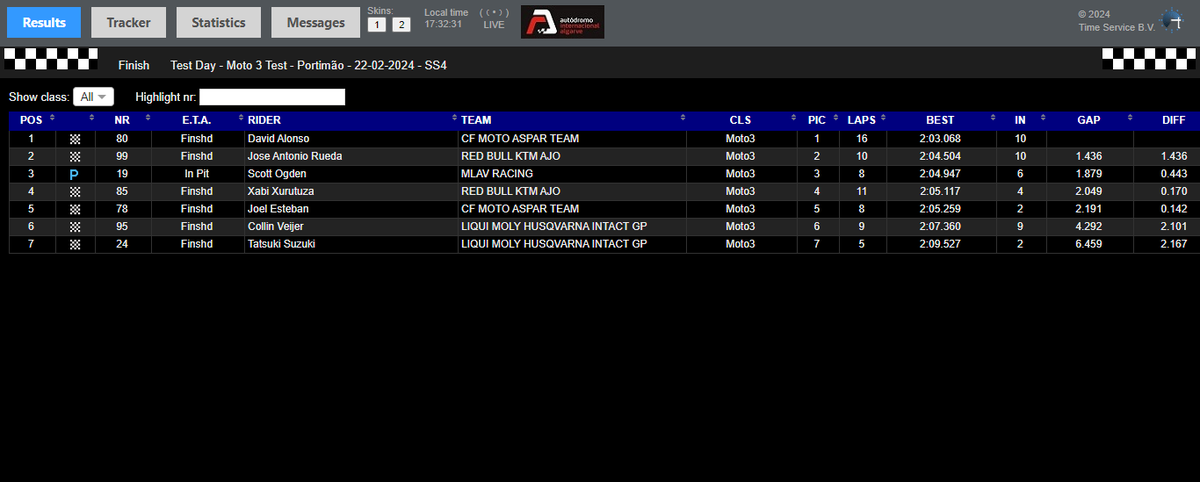The height and width of the screenshot is (482, 1200).
Task: Click Tatsuki Suzuki's checkered flag icon
Action: pos(75,244)
